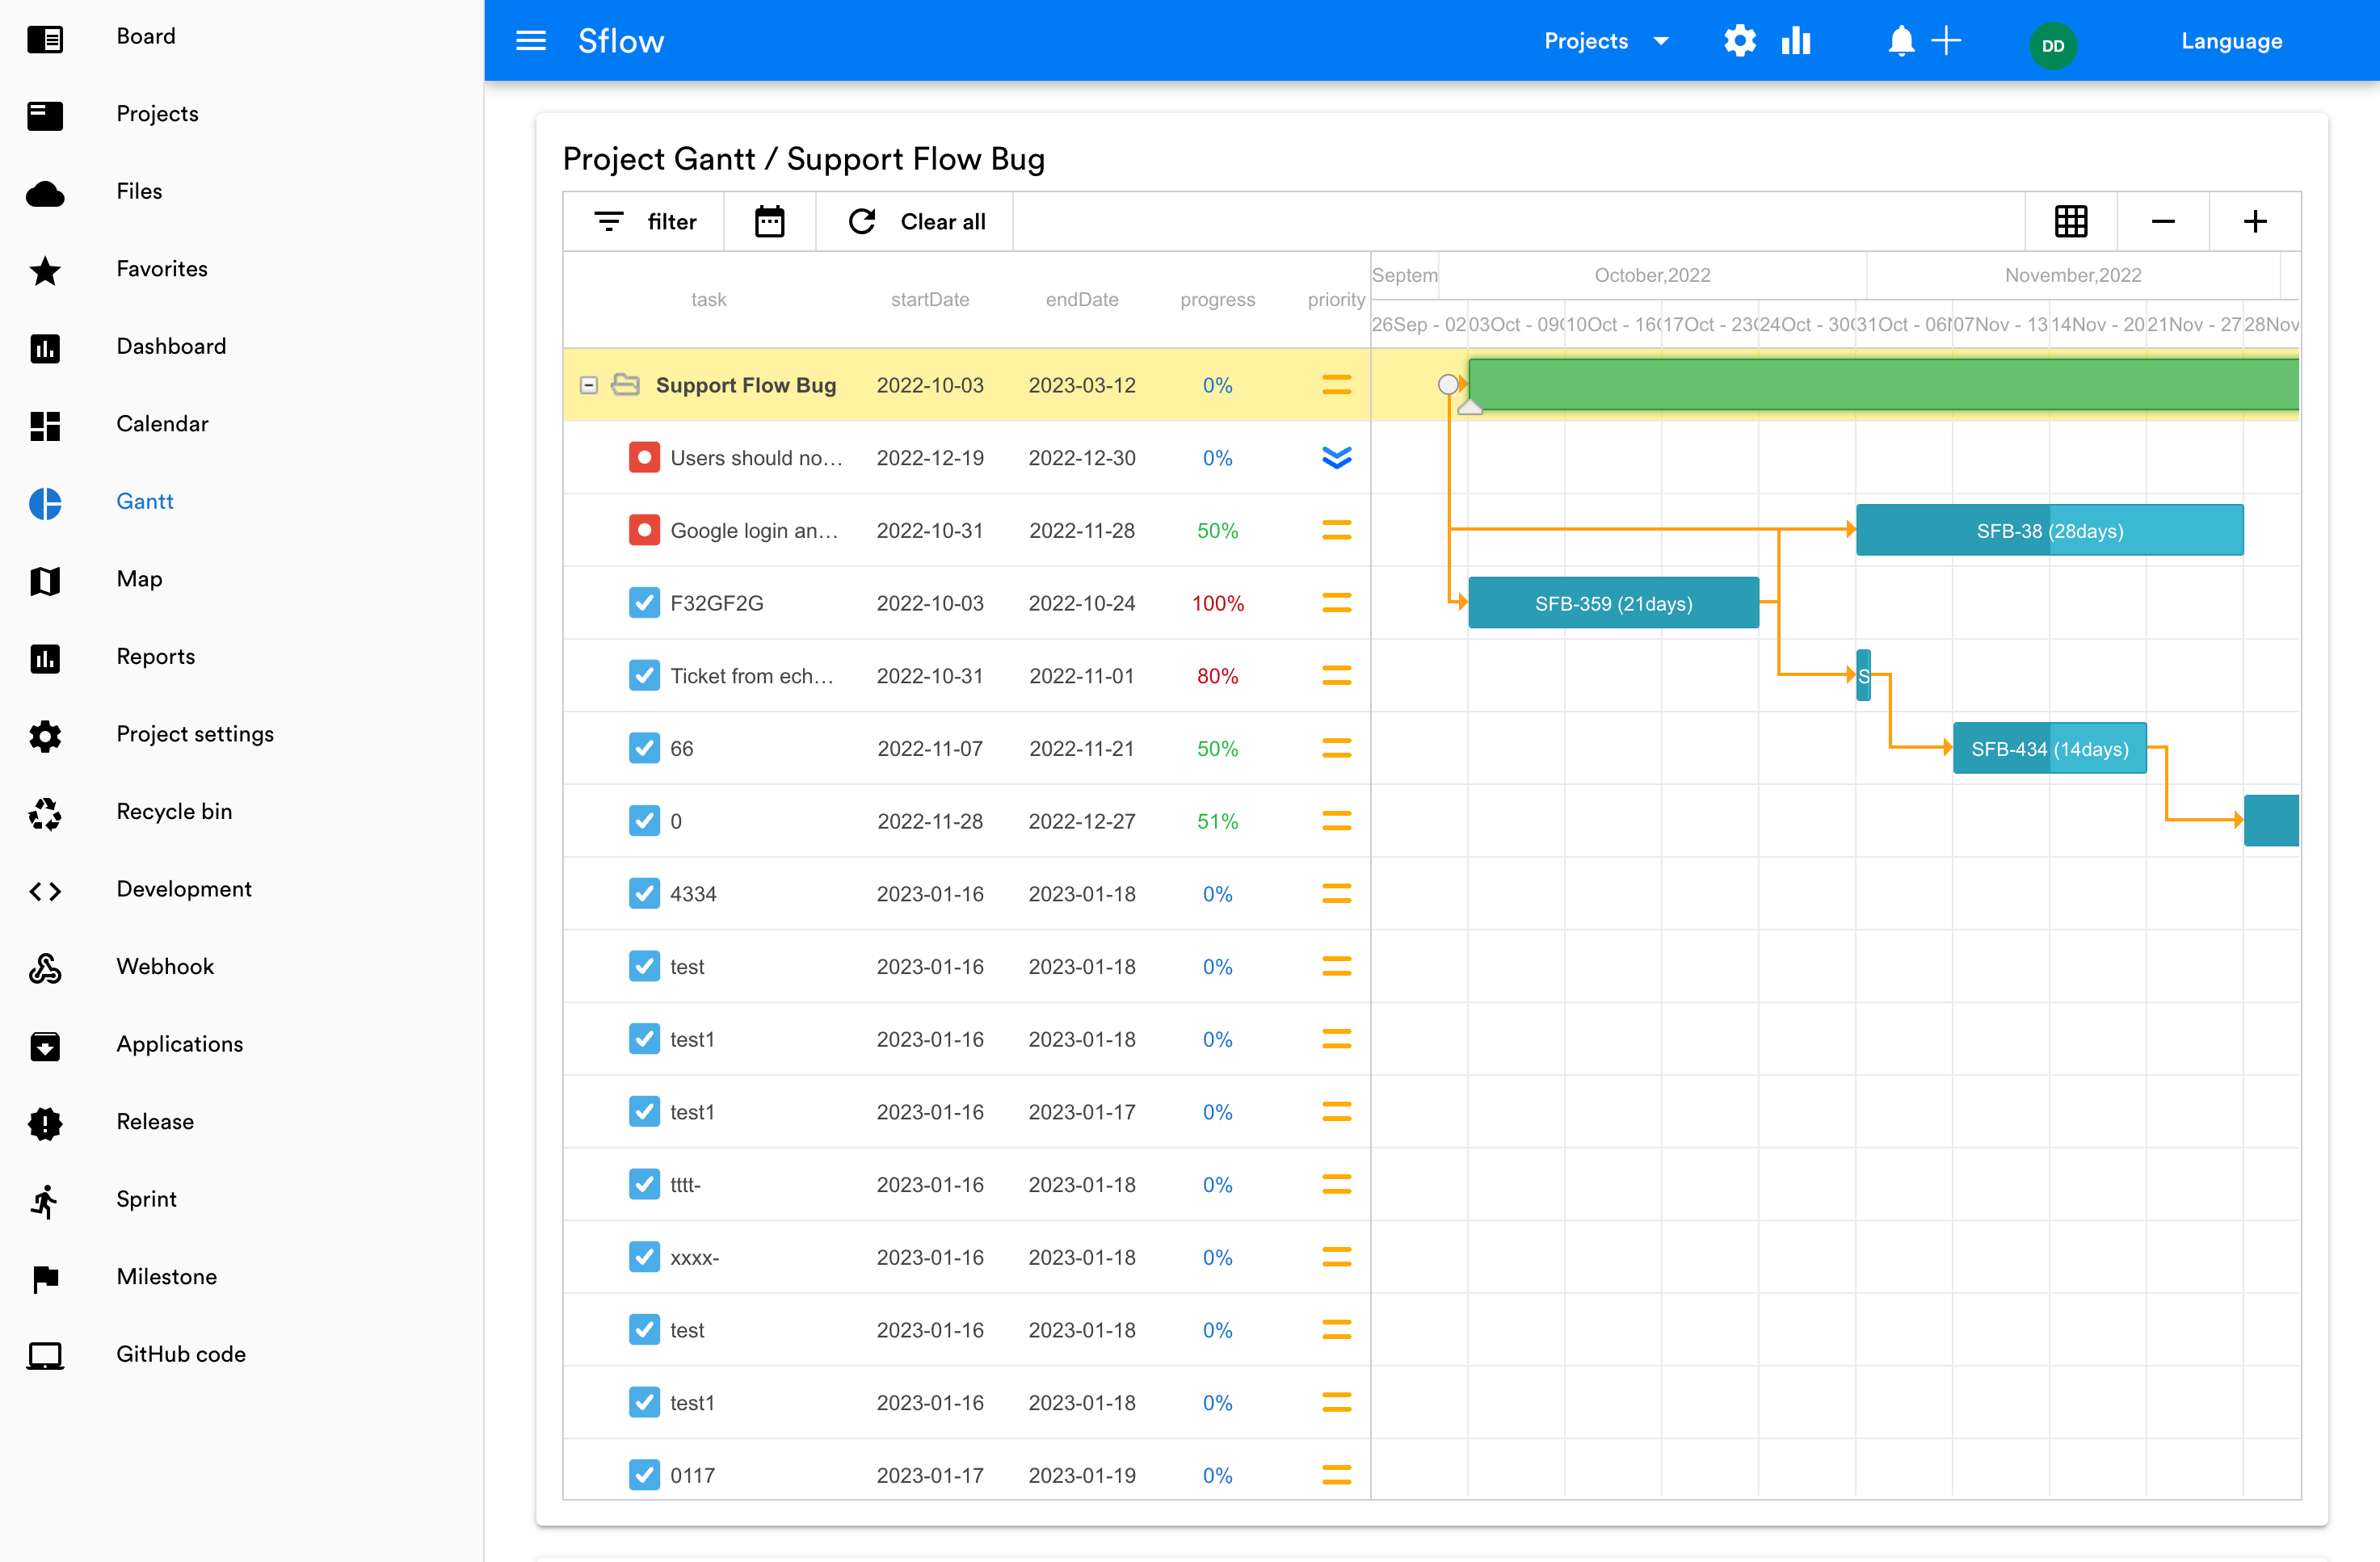Open the Projects dropdown in header
The height and width of the screenshot is (1562, 2380).
[1605, 41]
